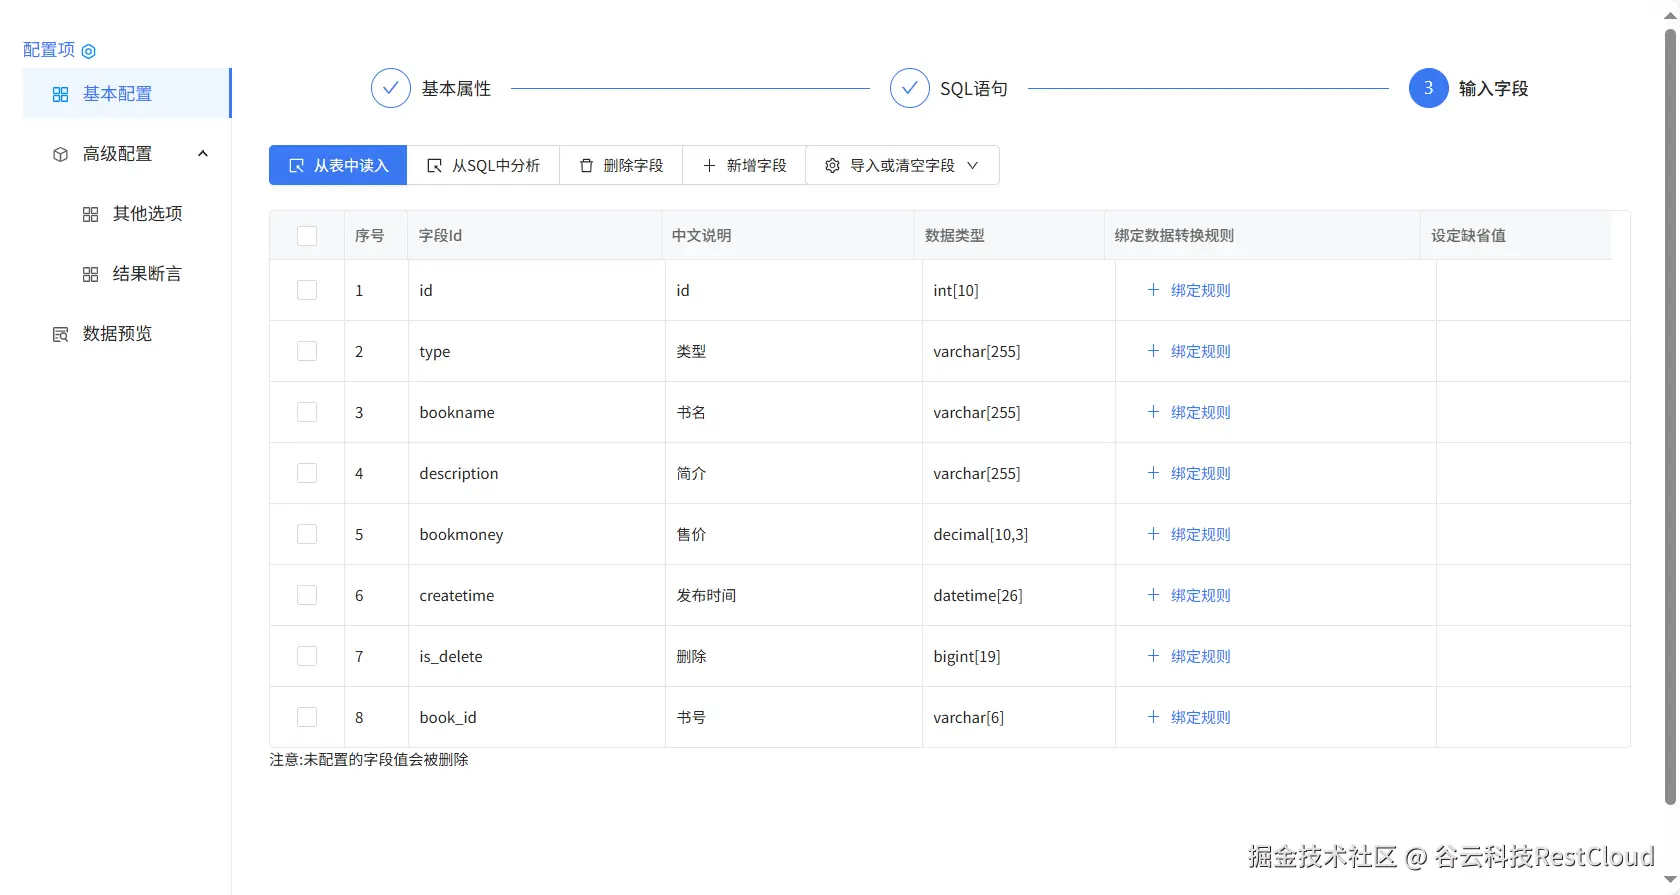Screen dimensions: 1680x895
Task: Open the 导入或清空字段 dropdown arrow
Action: pos(972,166)
